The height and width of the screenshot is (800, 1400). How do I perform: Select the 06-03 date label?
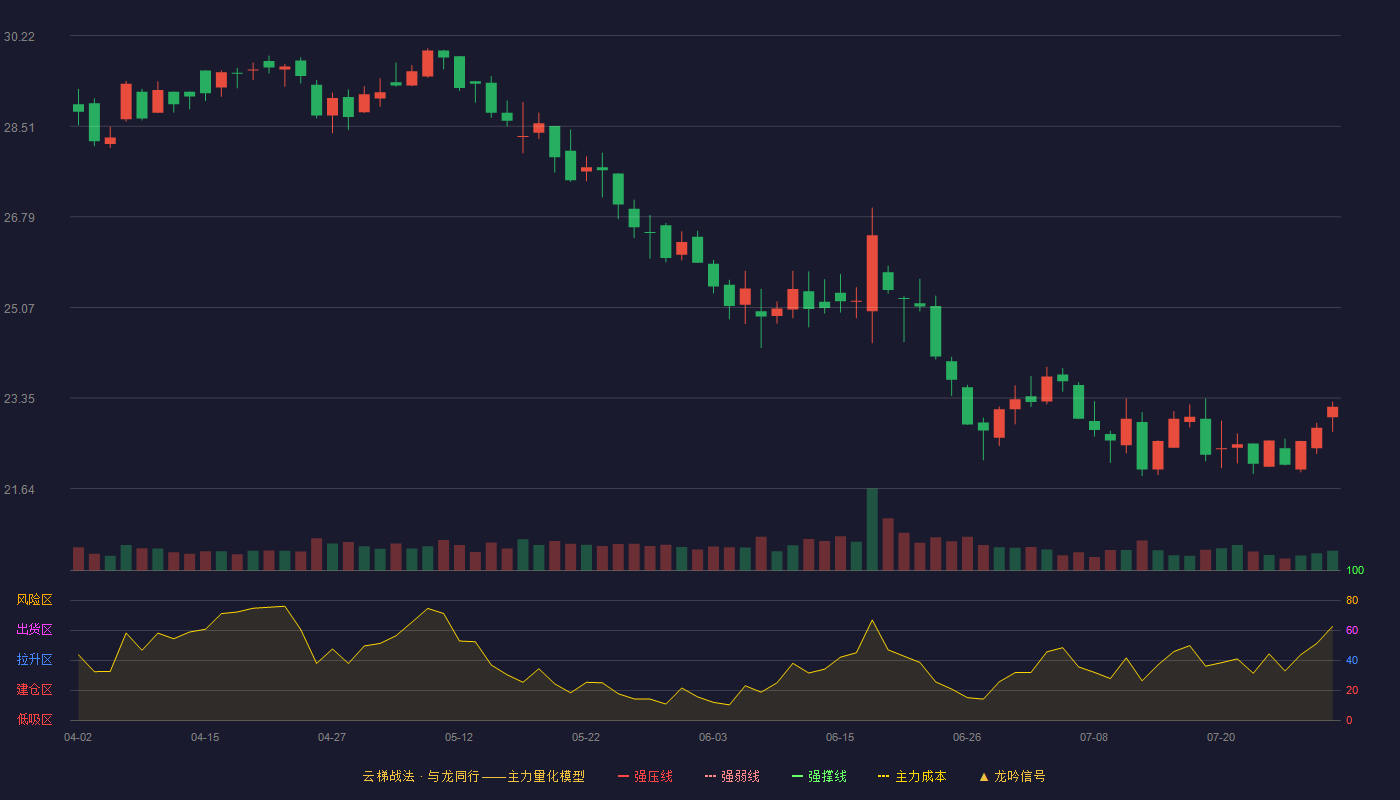tap(713, 737)
